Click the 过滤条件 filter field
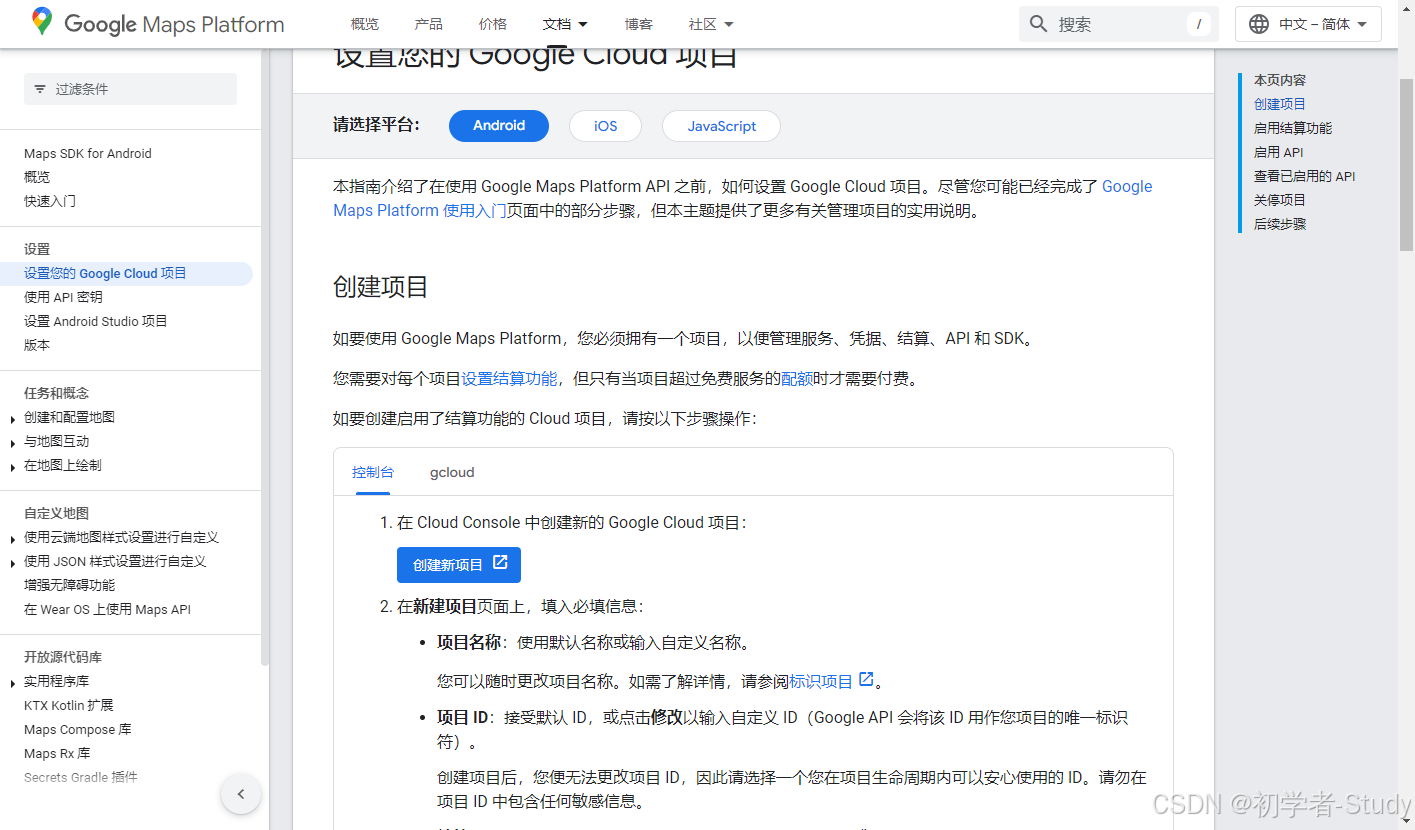 click(x=130, y=89)
